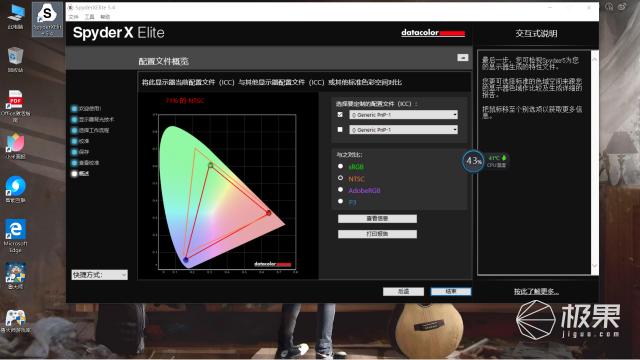Click the 欢迎使用 step bullet in sidebar

pos(74,109)
